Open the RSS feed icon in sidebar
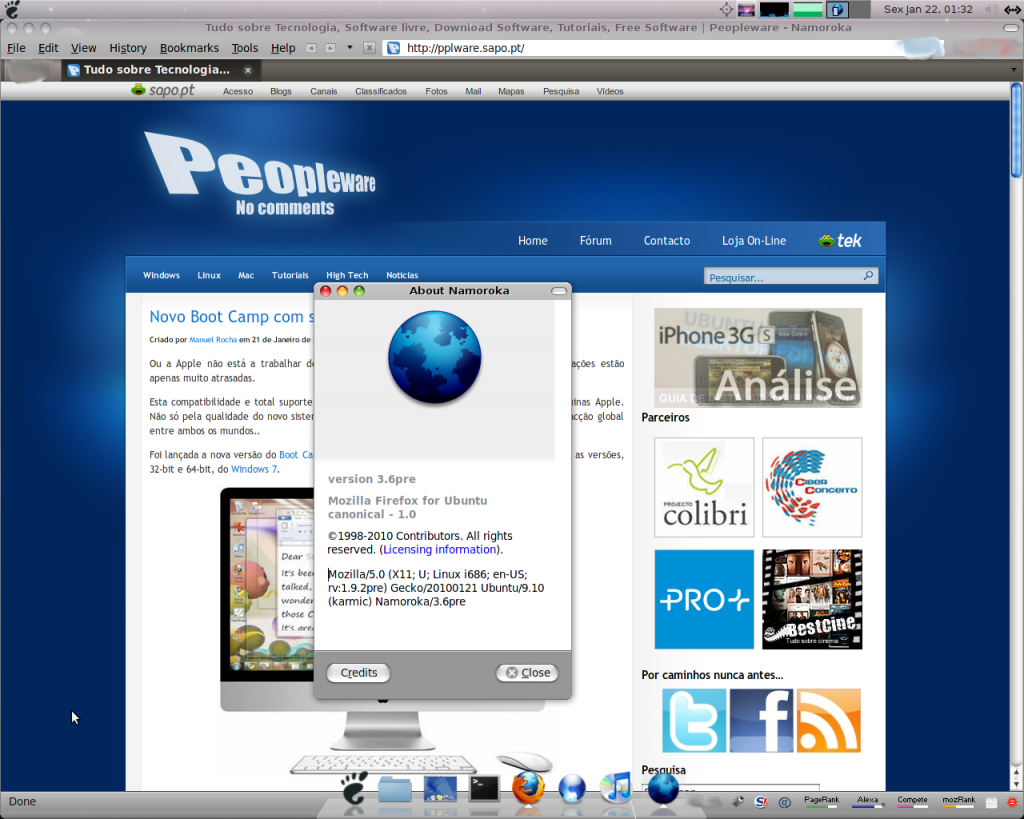The height and width of the screenshot is (819, 1024). click(x=829, y=720)
